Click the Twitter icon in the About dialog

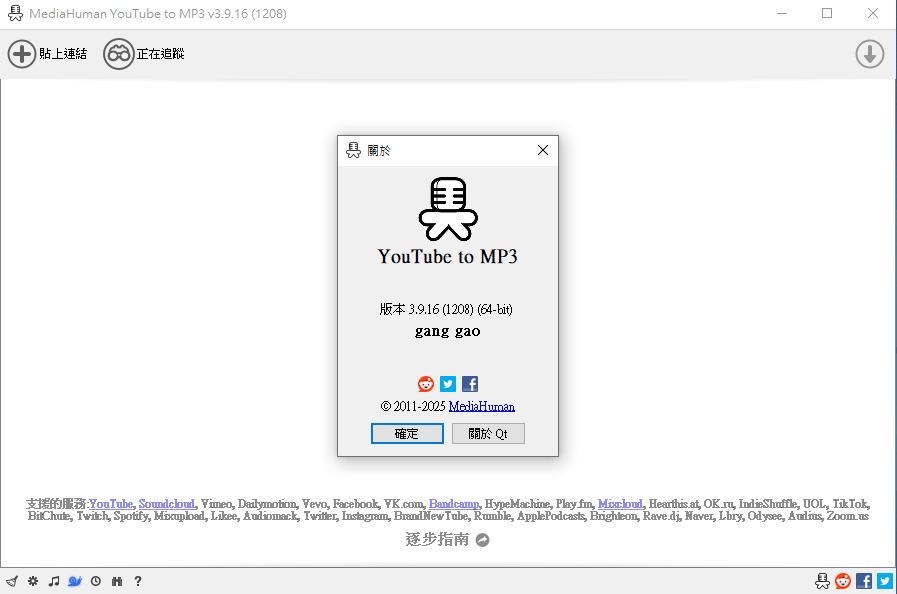(448, 384)
